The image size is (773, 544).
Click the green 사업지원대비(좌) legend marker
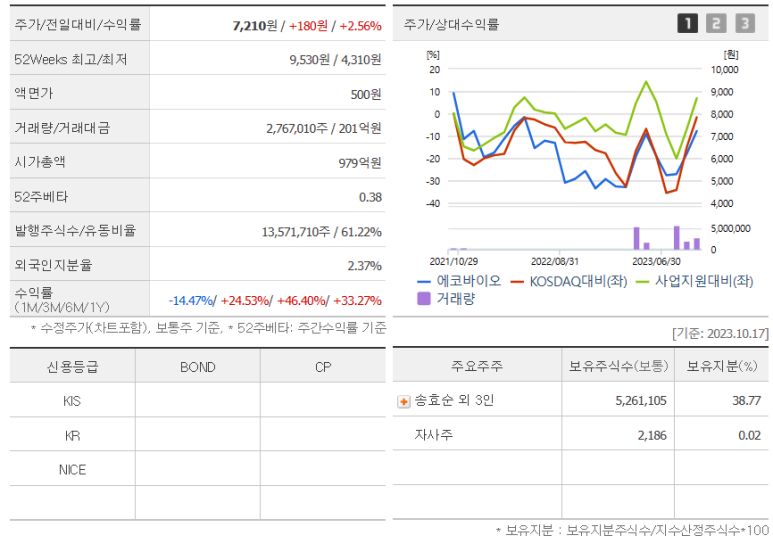coord(642,282)
